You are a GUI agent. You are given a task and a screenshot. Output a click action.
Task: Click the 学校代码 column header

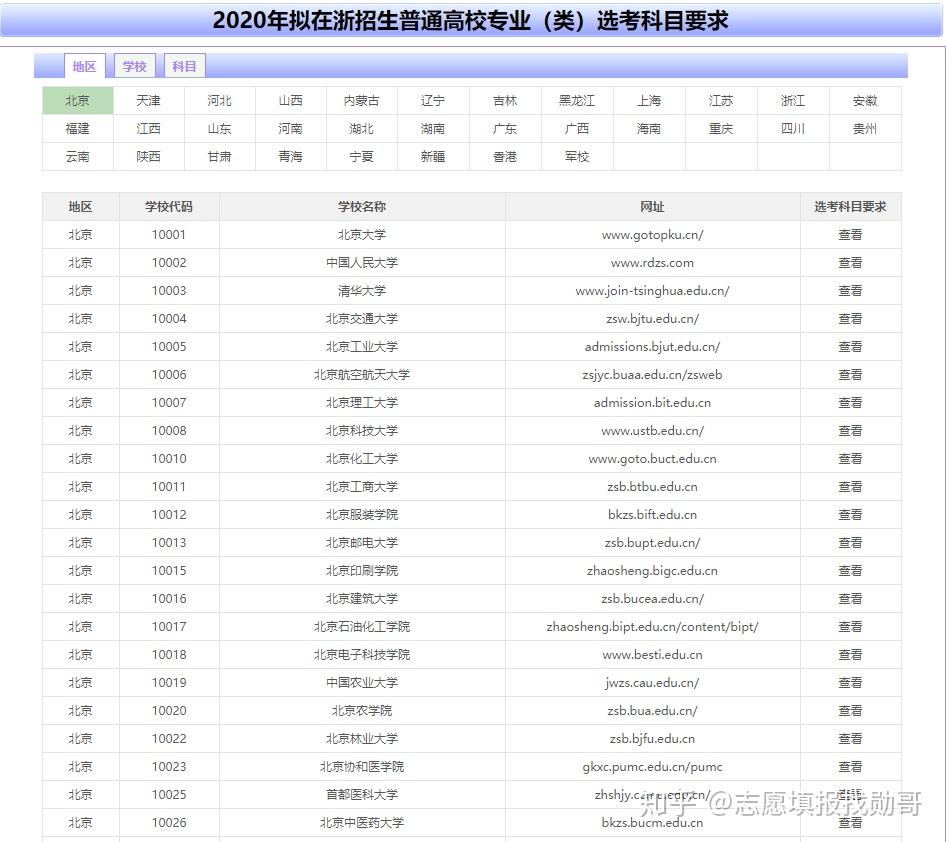tap(169, 207)
